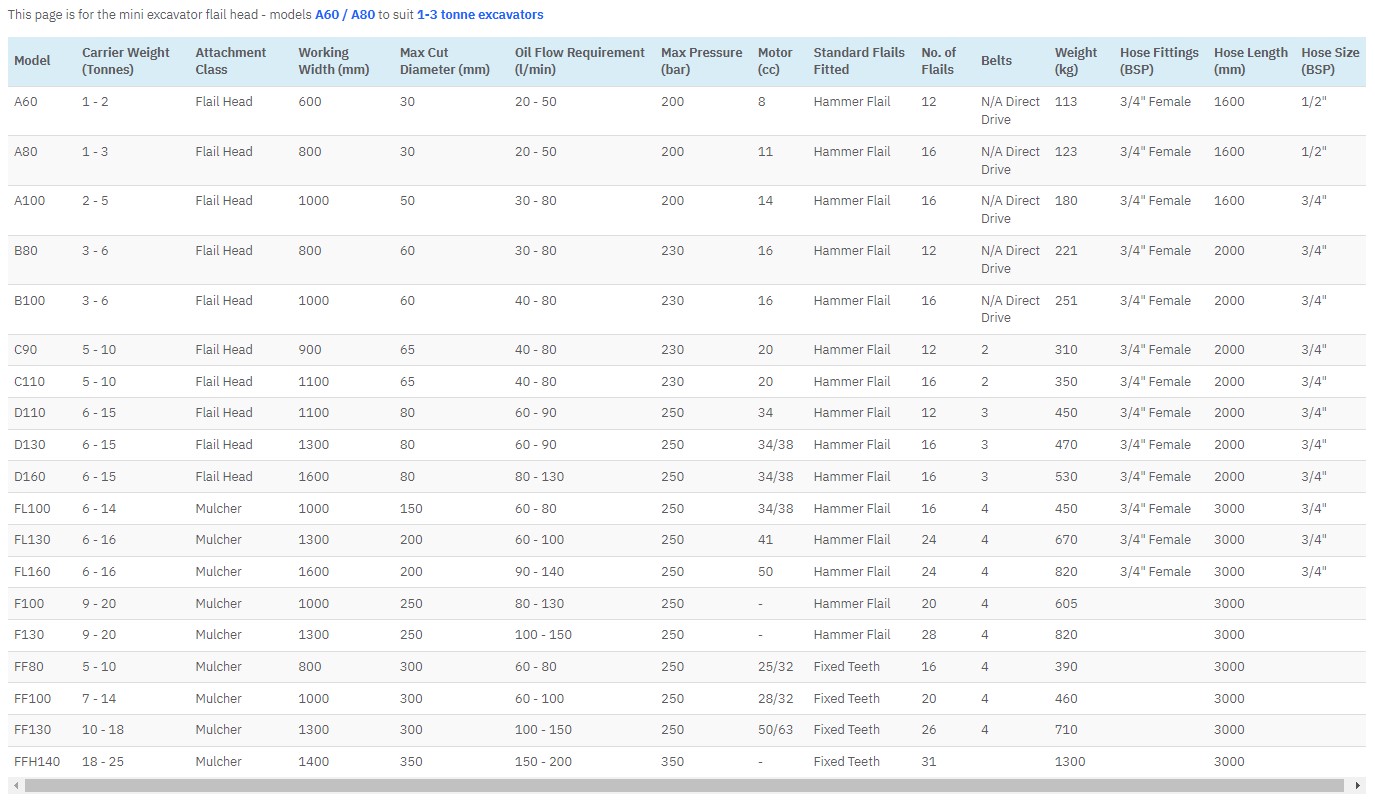Screen dimensions: 1375x804
Task: Click the 350 bar max pressure cell
Action: (673, 762)
